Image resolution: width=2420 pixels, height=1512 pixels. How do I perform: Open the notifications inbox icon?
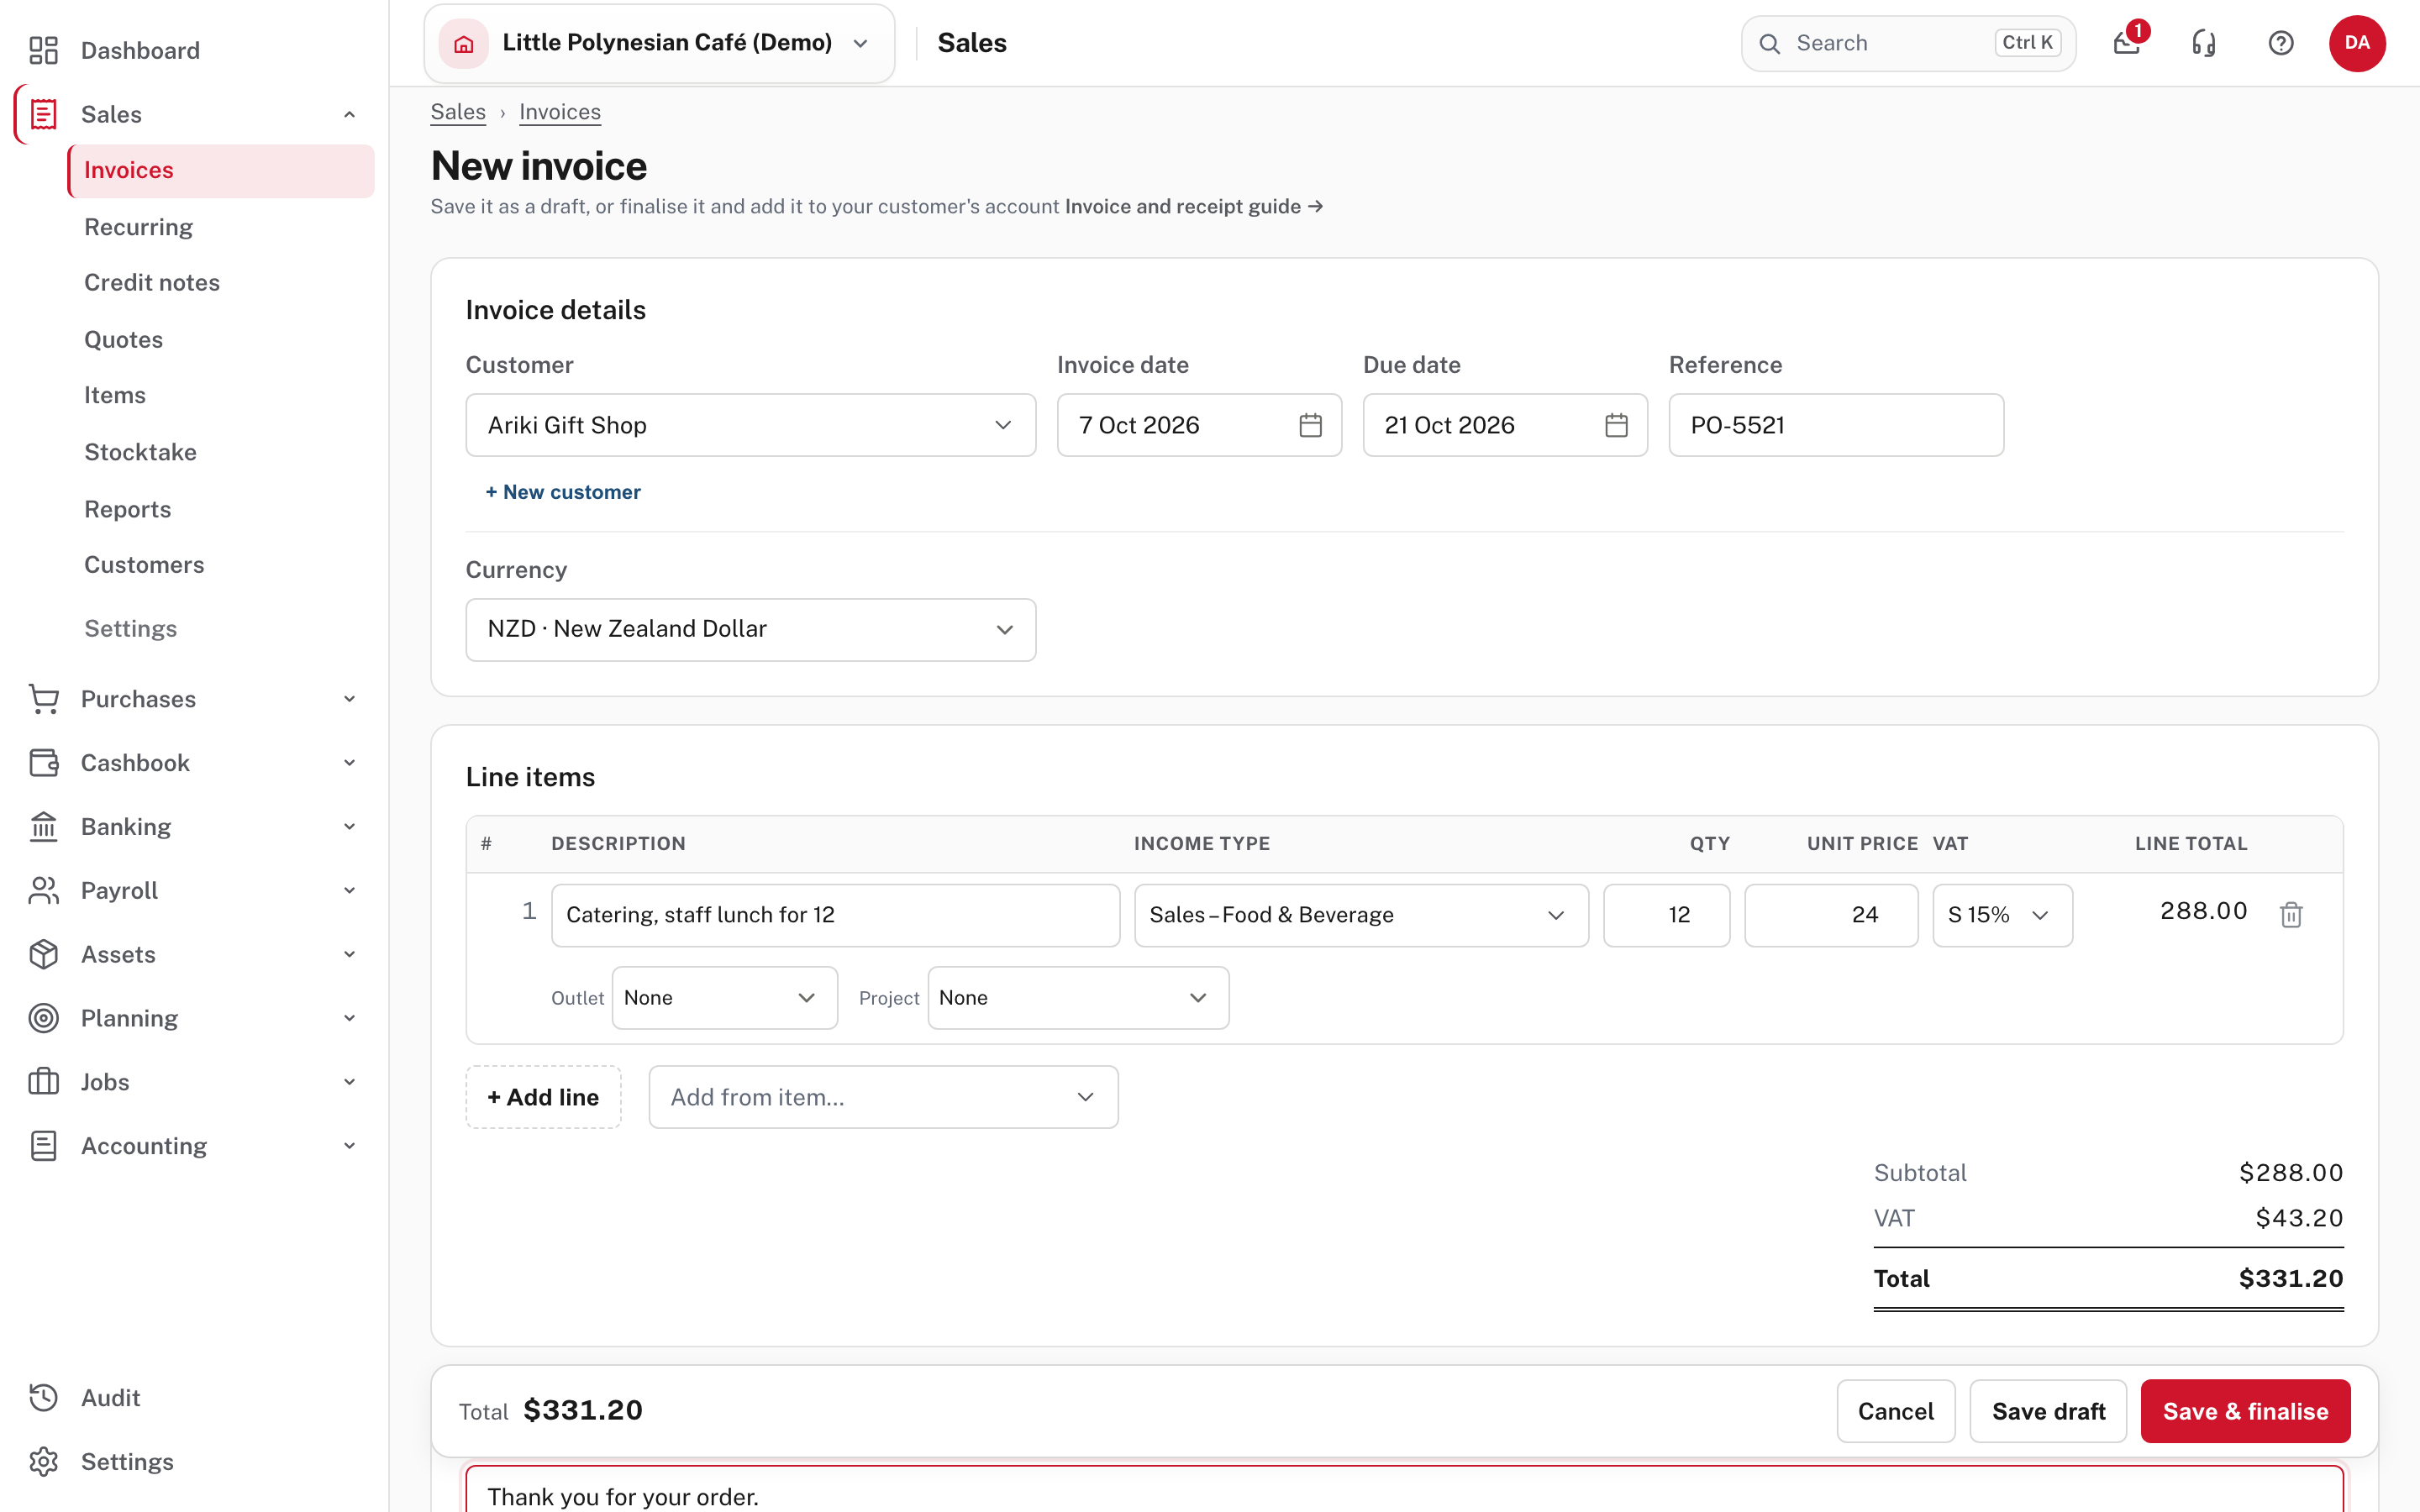(x=2127, y=43)
